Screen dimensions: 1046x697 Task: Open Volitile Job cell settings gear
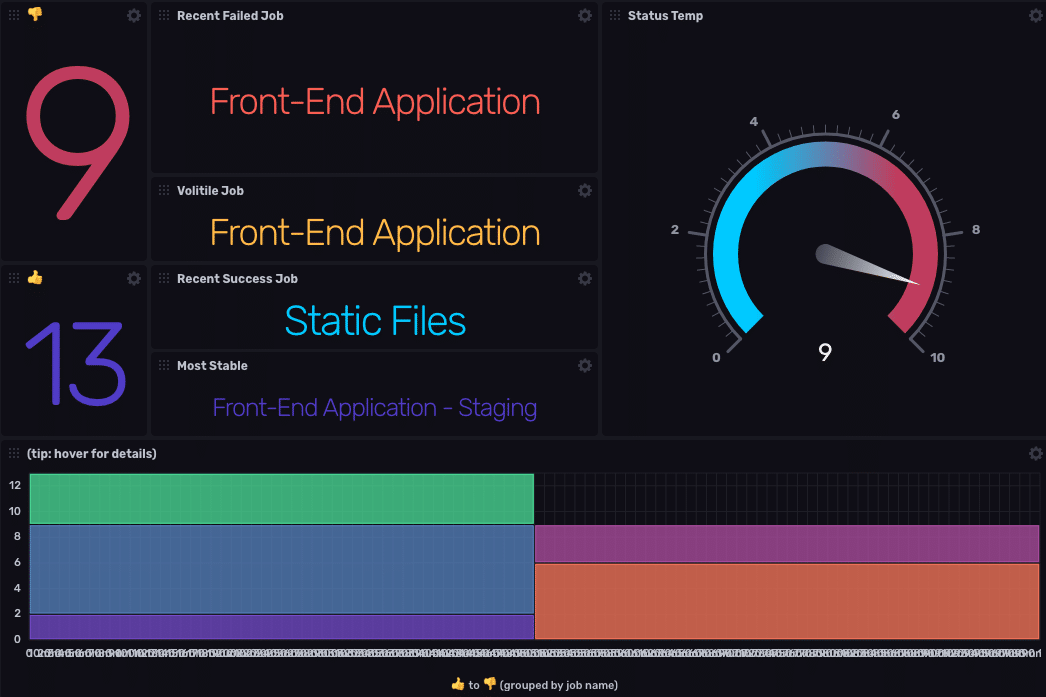pyautogui.click(x=585, y=191)
